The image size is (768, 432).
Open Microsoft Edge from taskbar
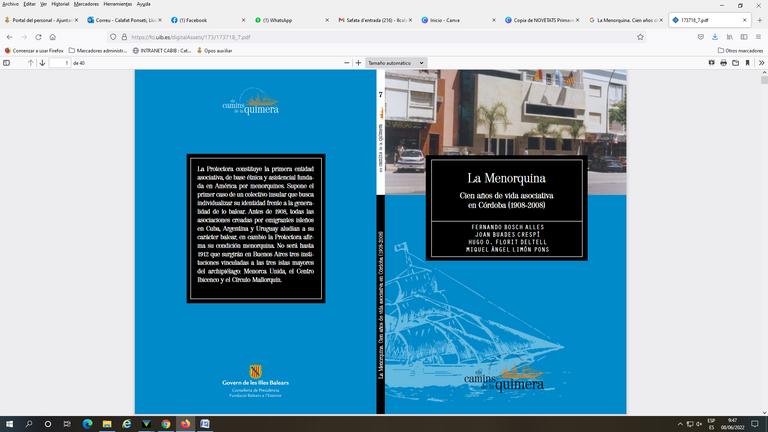[88, 424]
